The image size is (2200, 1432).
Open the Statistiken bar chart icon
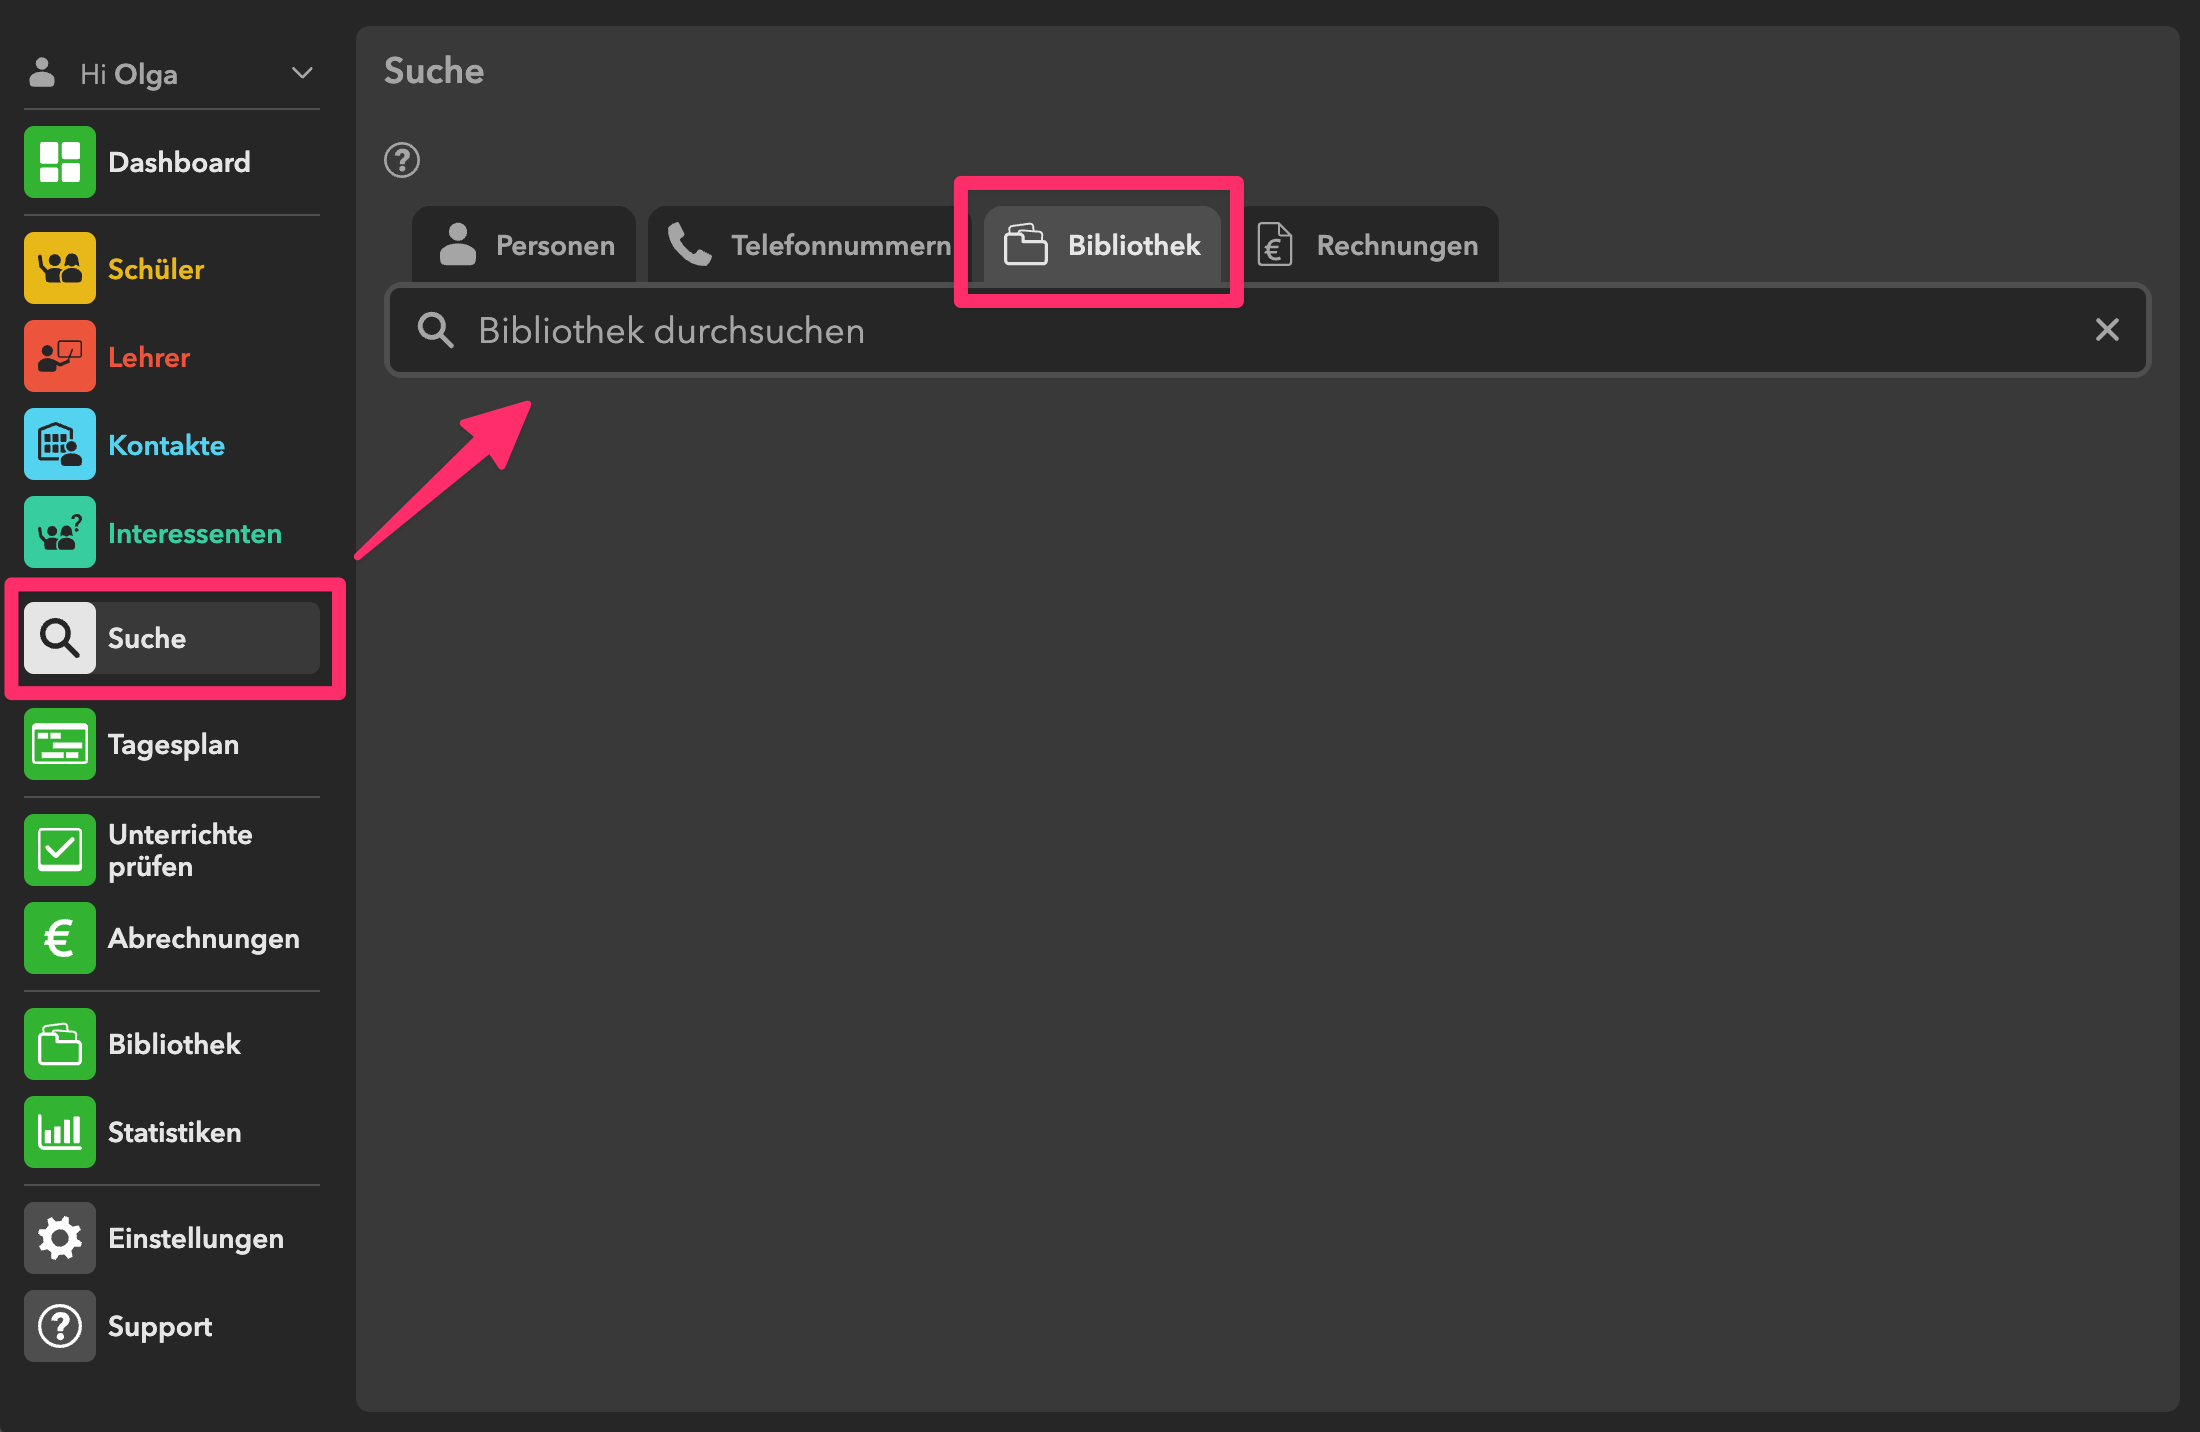point(60,1132)
